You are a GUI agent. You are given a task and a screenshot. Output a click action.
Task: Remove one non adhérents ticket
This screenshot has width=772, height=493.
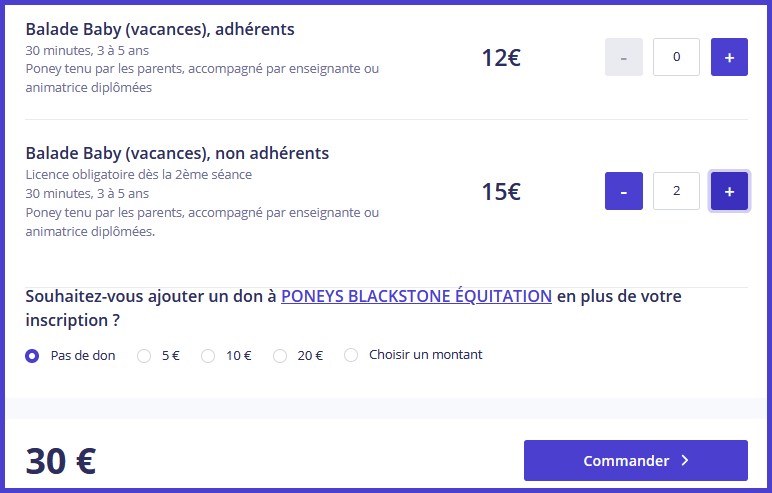tap(624, 191)
